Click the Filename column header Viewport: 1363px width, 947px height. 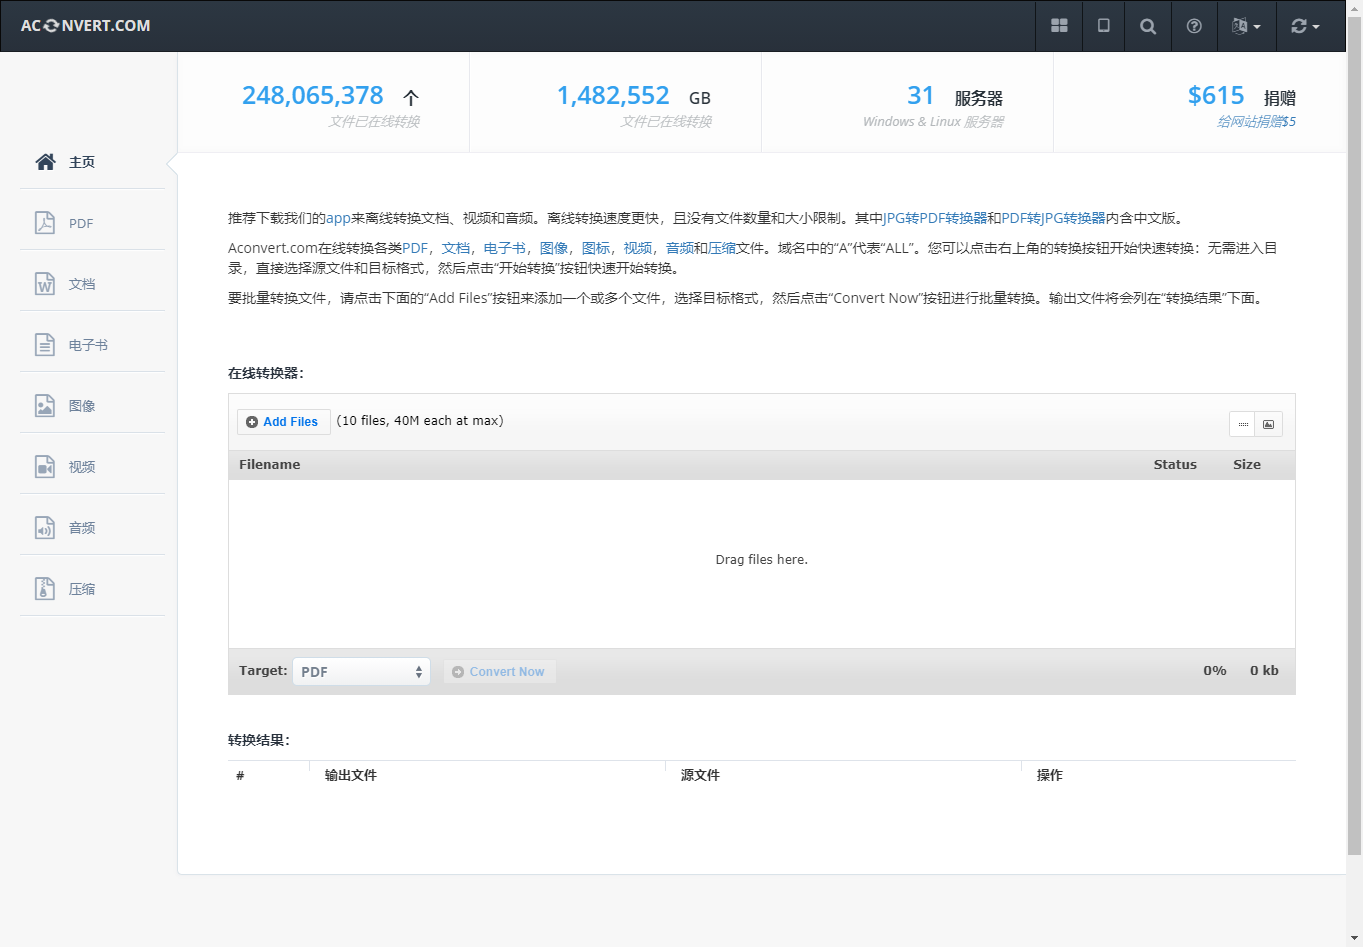[x=270, y=465]
